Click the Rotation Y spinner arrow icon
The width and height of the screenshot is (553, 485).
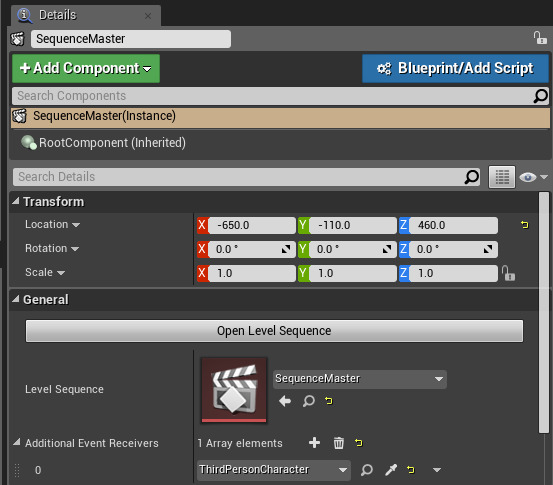(387, 249)
